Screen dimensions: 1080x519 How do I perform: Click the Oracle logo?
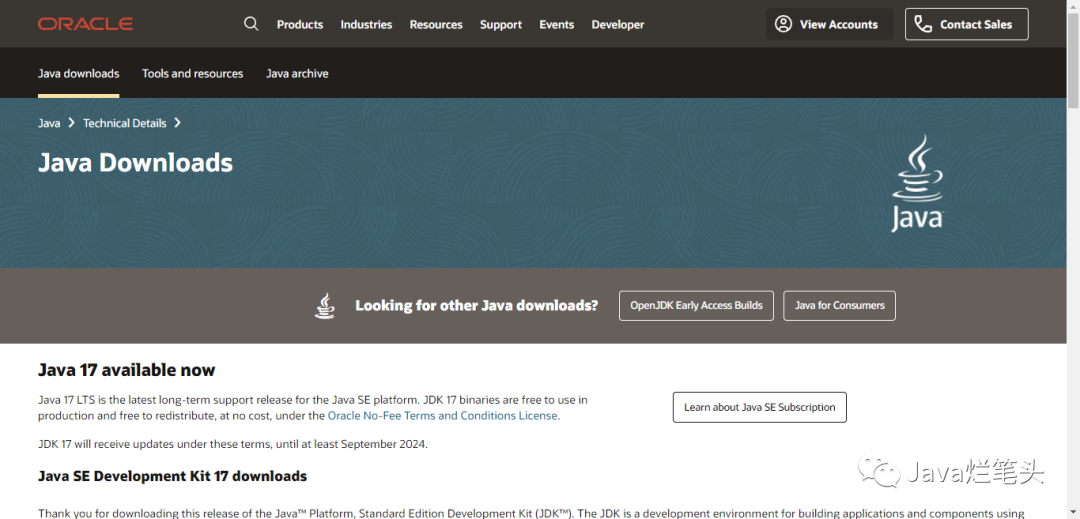tap(85, 24)
